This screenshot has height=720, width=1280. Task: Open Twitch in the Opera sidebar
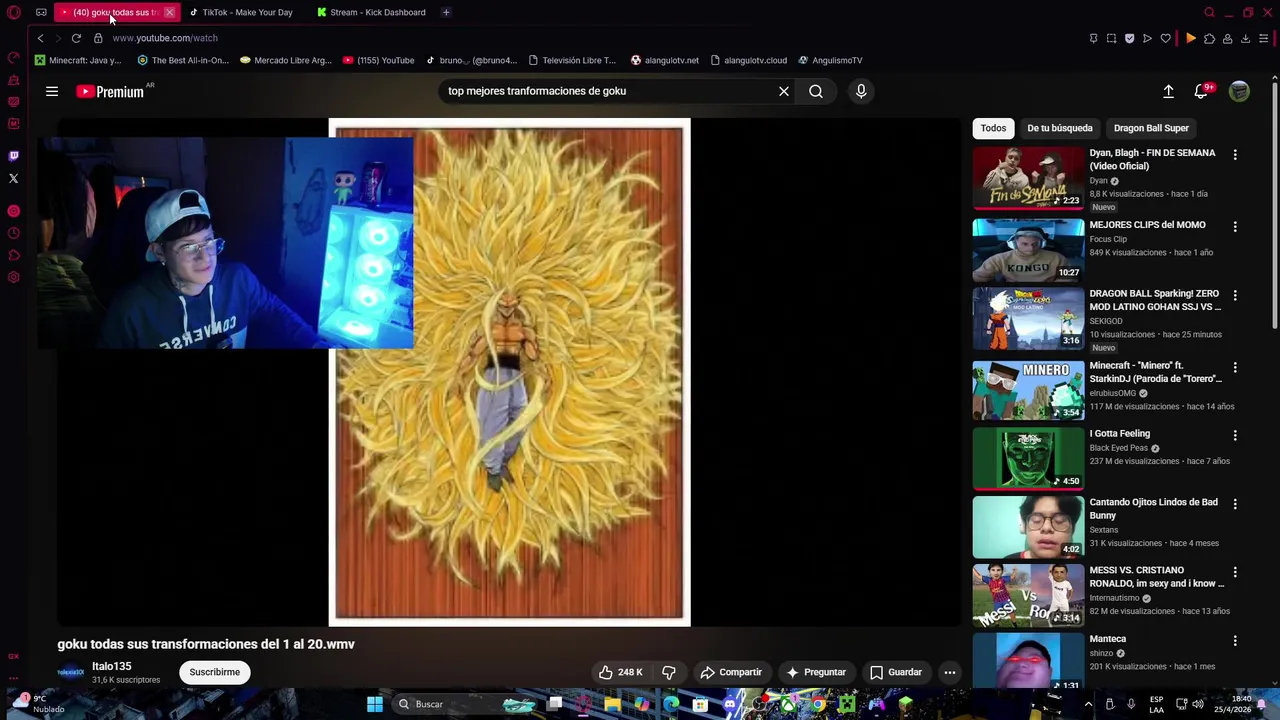click(x=13, y=156)
